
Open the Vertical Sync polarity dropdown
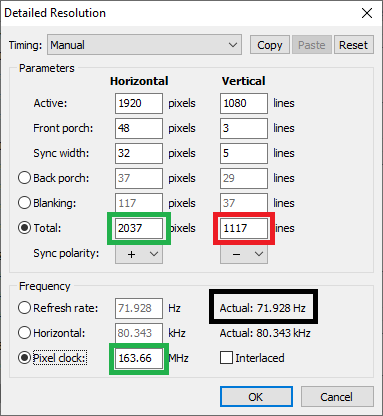coord(244,254)
